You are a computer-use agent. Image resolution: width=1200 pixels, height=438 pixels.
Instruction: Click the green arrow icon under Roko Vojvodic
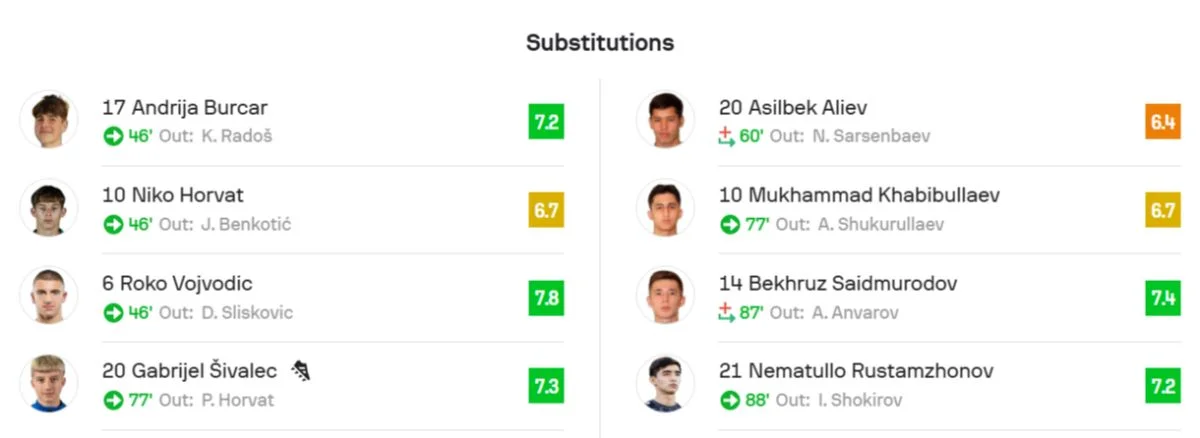pyautogui.click(x=112, y=312)
